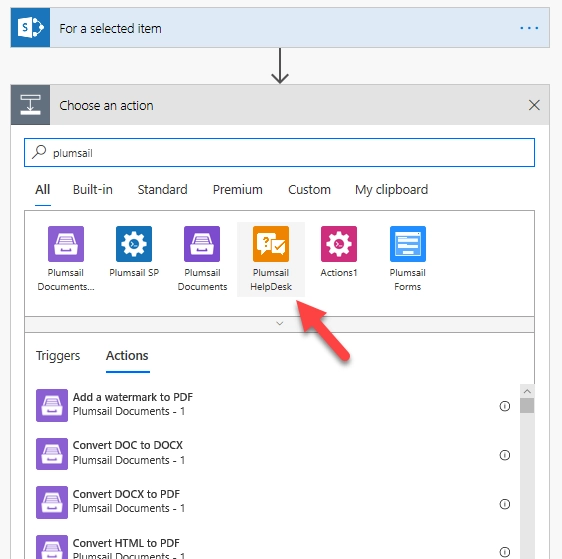Click the Convert DOCX to PDF icon

click(x=52, y=502)
